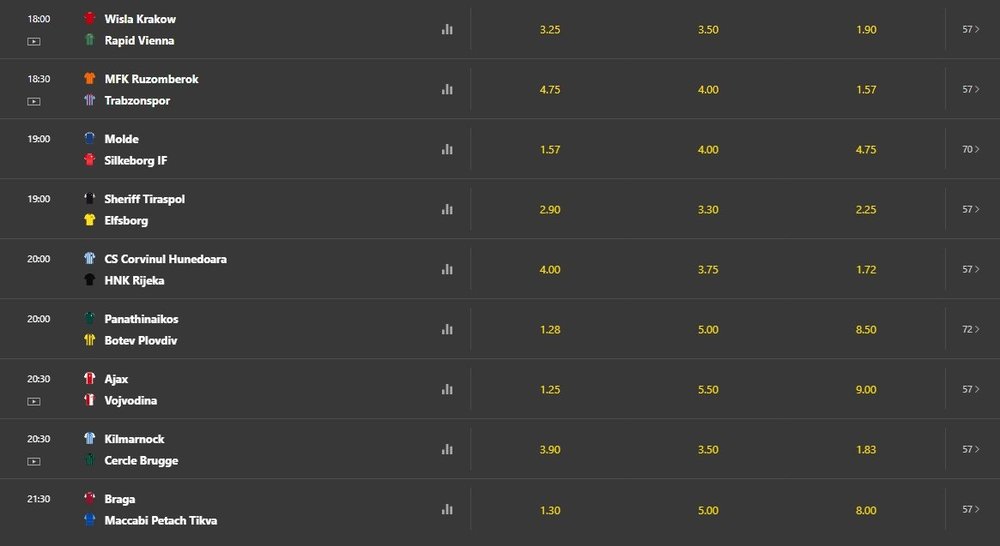Select Ajax home odds 1.25
Screen dimensions: 1000x546
[x=550, y=389]
